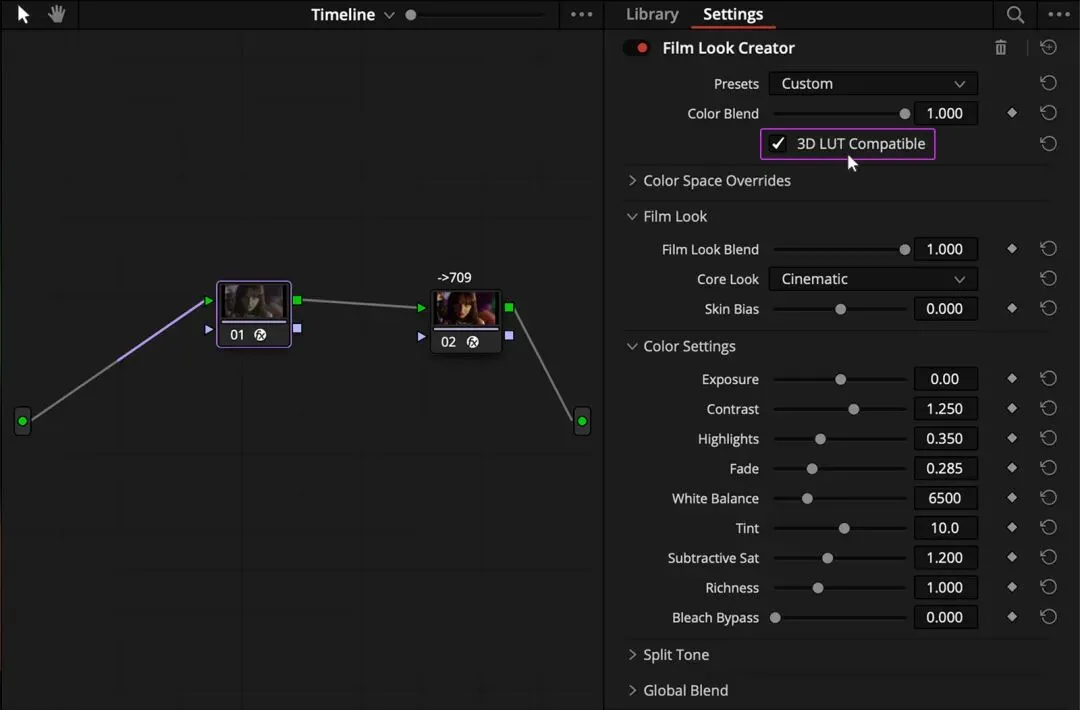This screenshot has width=1080, height=710.
Task: Select the arrow pointer tool
Action: (23, 14)
